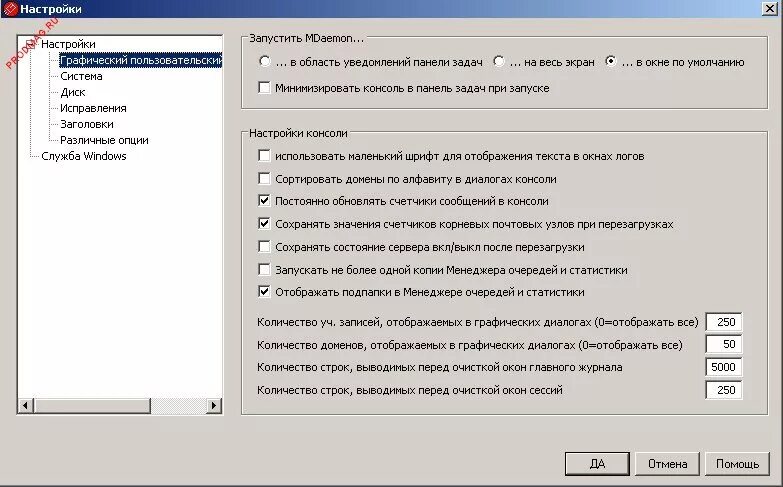Screen dimensions: 783x487
Task: Click the "Отмена" button
Action: click(667, 464)
